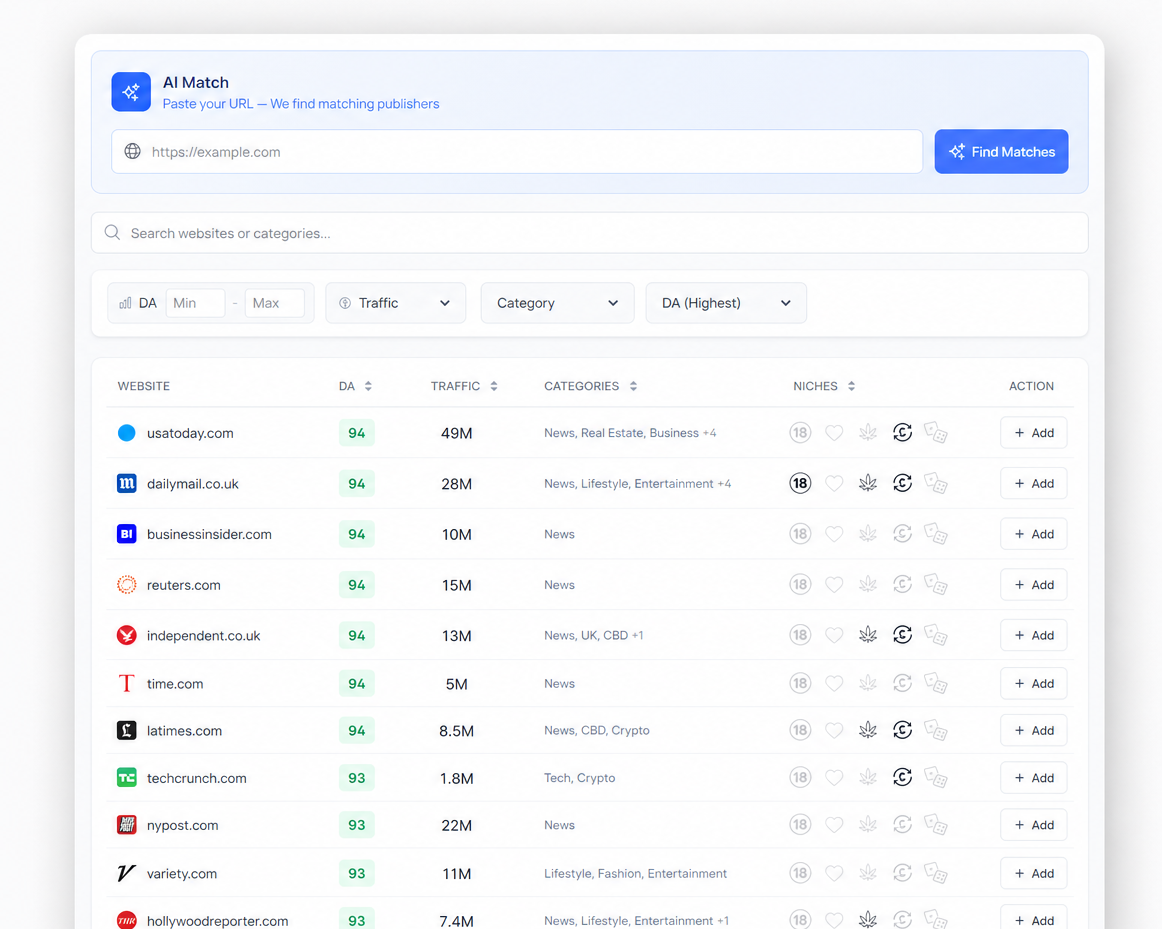The image size is (1162, 929).
Task: Click the ACTION column header
Action: tap(1031, 386)
